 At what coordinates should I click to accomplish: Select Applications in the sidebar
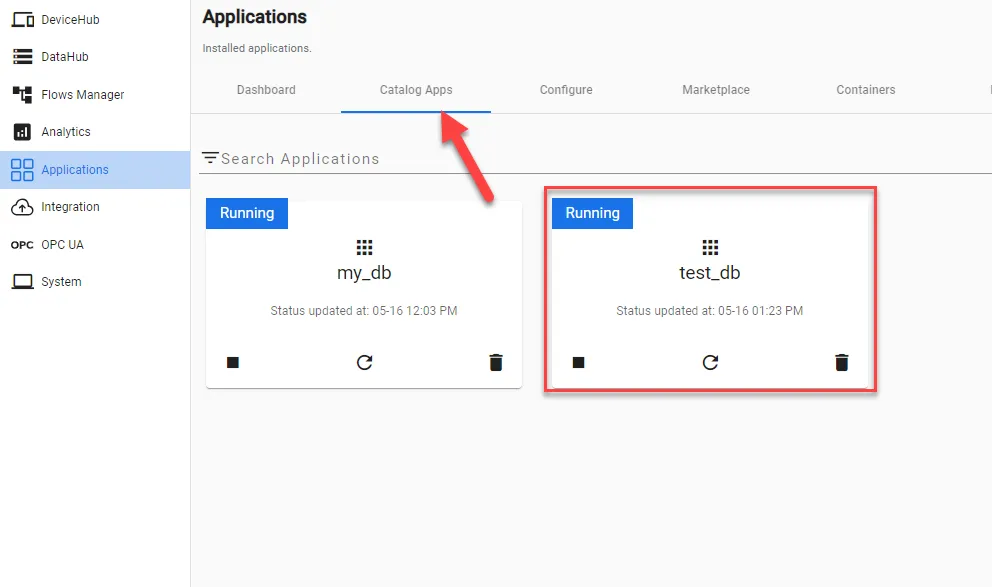pos(95,170)
